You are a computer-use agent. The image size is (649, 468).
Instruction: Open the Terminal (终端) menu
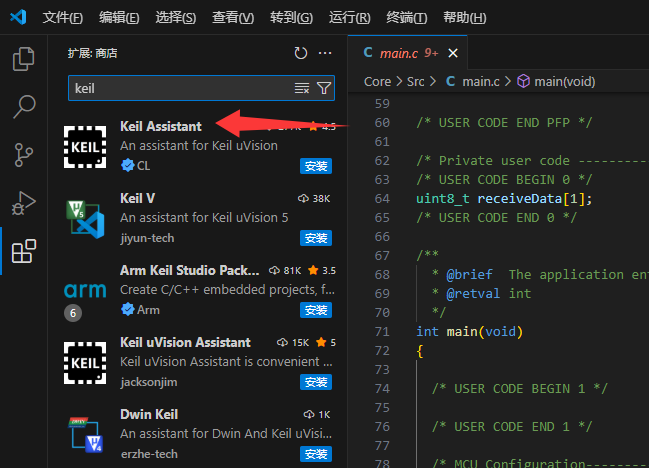coord(406,17)
